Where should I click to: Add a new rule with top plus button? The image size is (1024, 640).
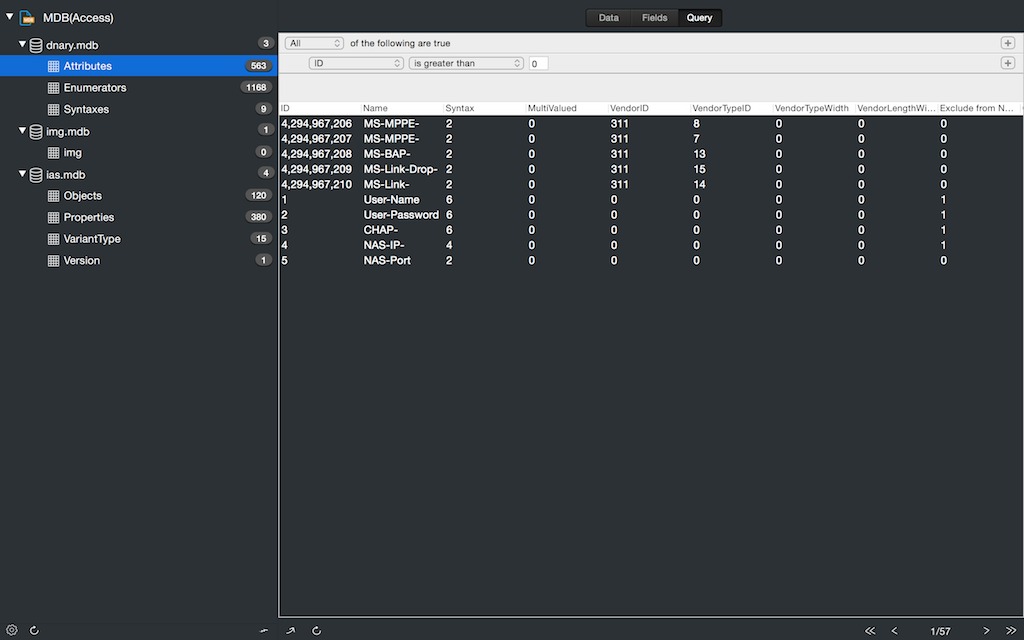(x=1007, y=43)
